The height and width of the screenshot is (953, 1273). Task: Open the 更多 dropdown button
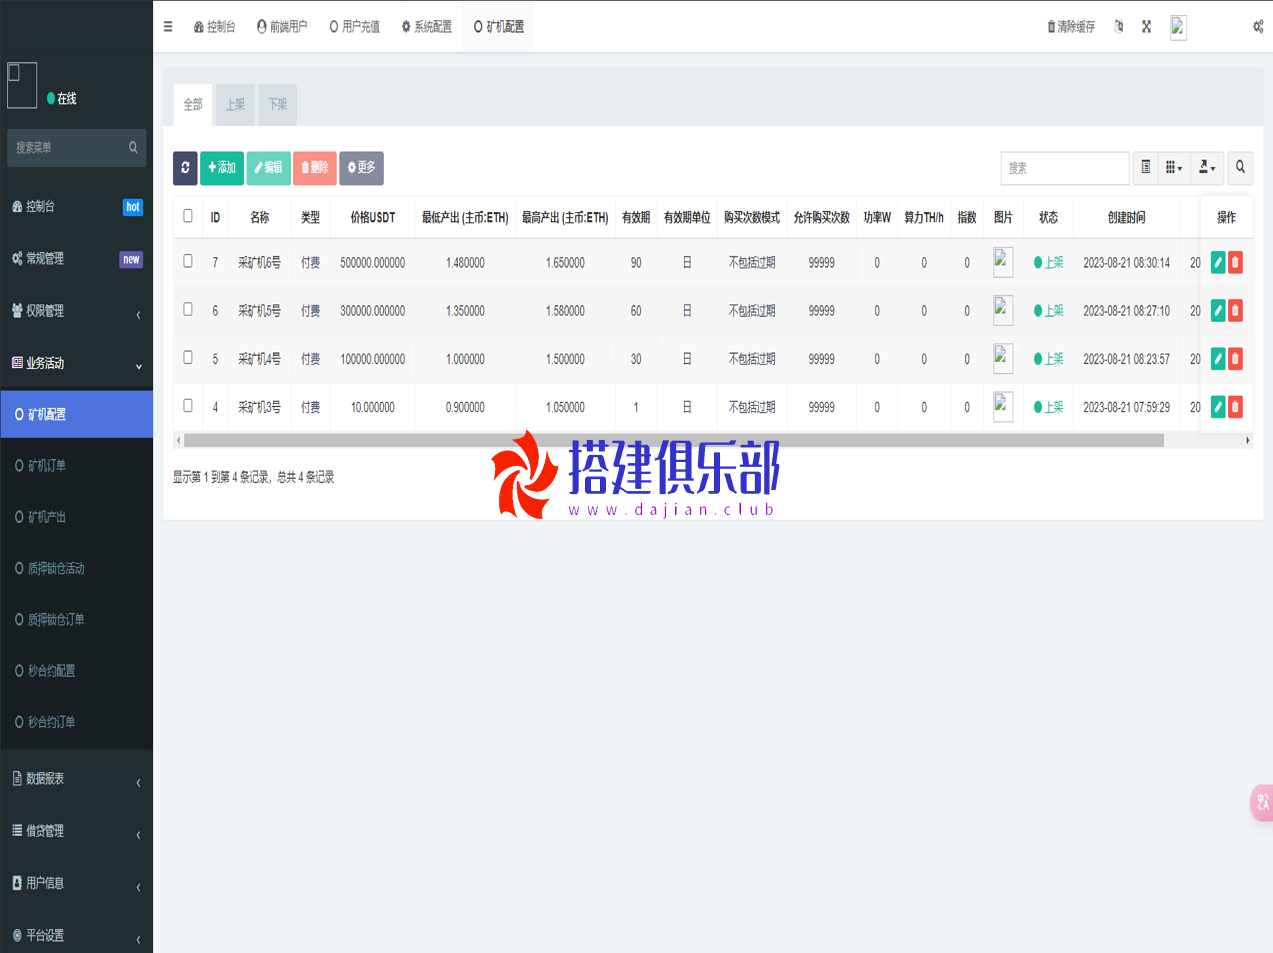(x=362, y=168)
